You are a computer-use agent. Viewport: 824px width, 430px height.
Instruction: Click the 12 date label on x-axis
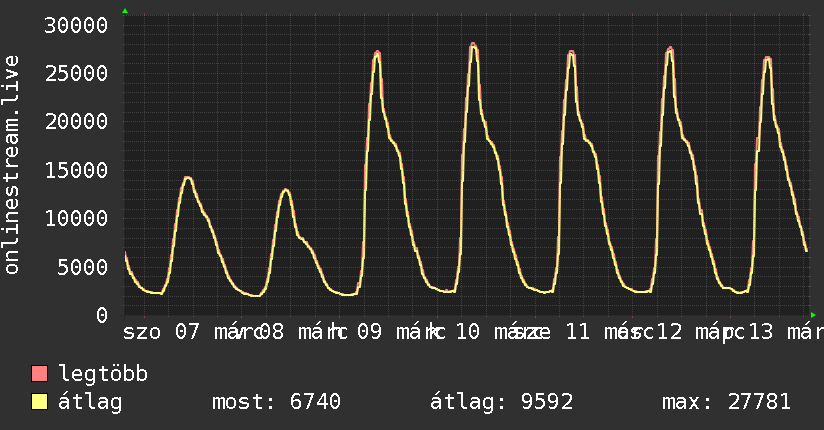(670, 332)
